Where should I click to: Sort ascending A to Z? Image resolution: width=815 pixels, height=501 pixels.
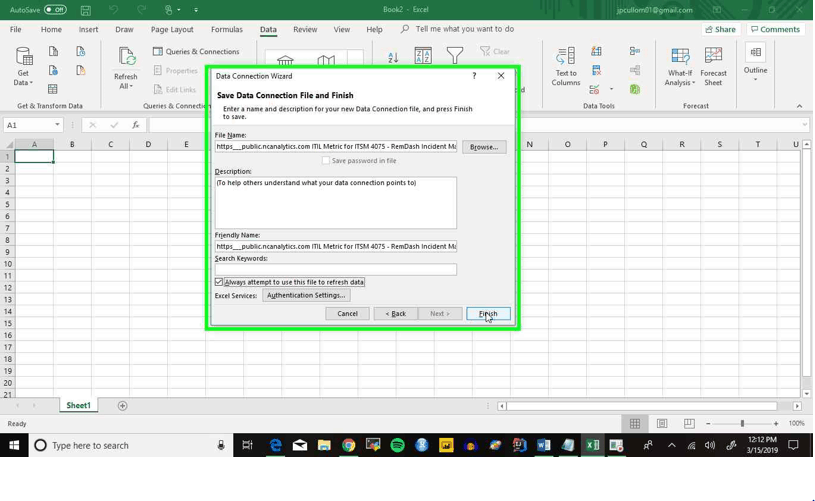click(x=393, y=57)
